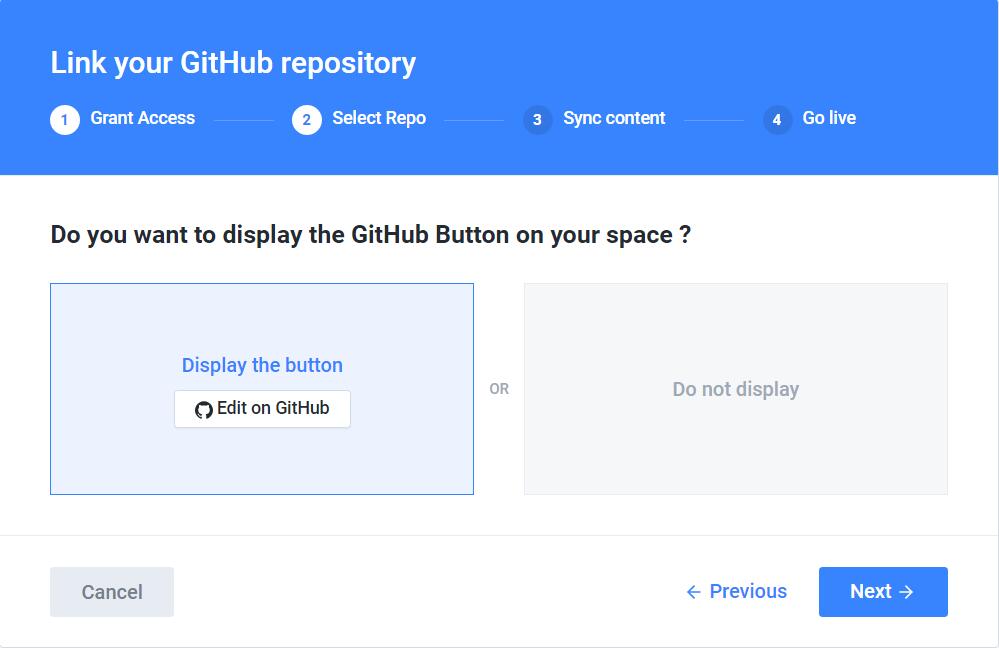Click the Select Repo step label
The height and width of the screenshot is (648, 999).
coord(379,118)
